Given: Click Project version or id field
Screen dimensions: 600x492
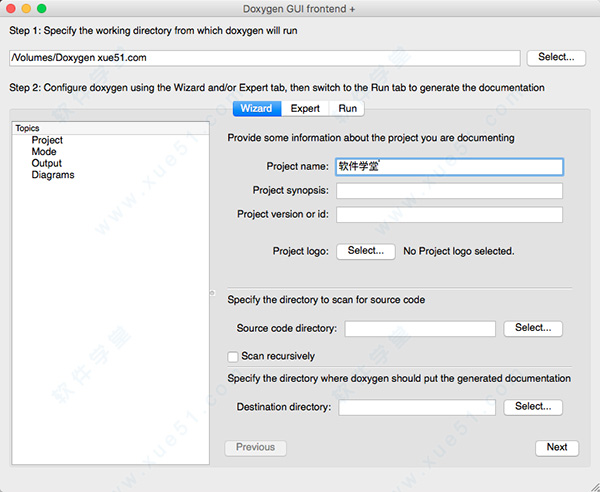Looking at the screenshot, I should coord(448,215).
